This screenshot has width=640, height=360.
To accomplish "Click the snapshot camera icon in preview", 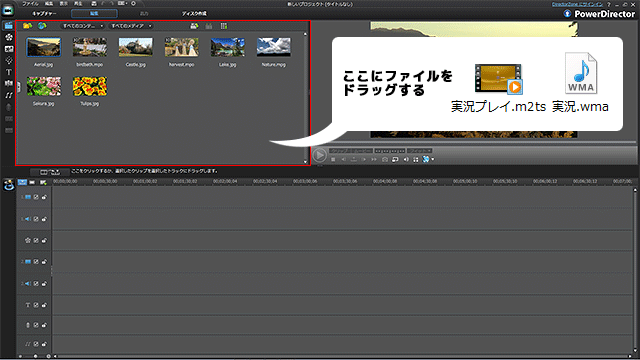I will 384,160.
